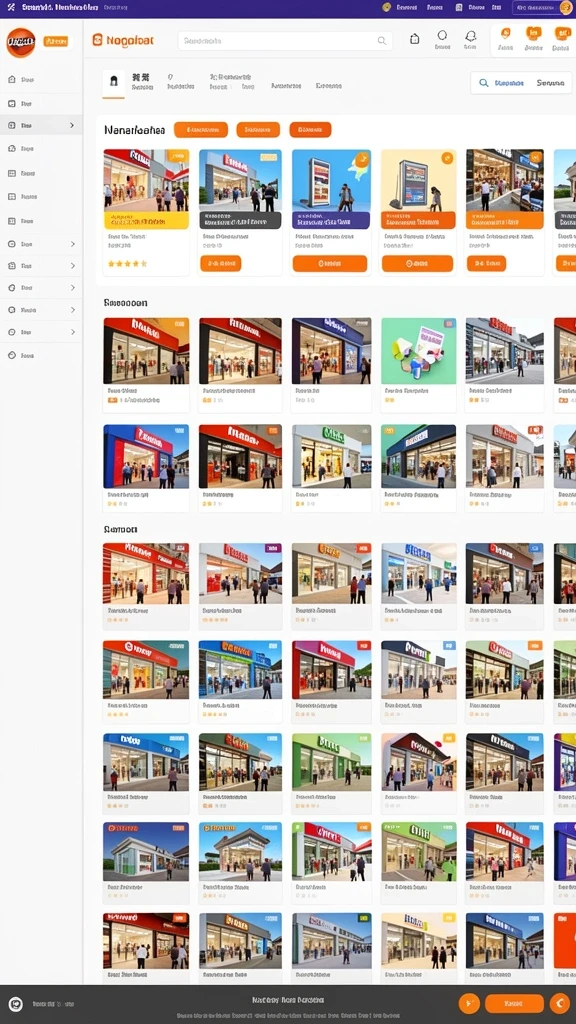This screenshot has height=1024, width=576.
Task: Click the user avatar in the purple top bar
Action: point(566,7)
